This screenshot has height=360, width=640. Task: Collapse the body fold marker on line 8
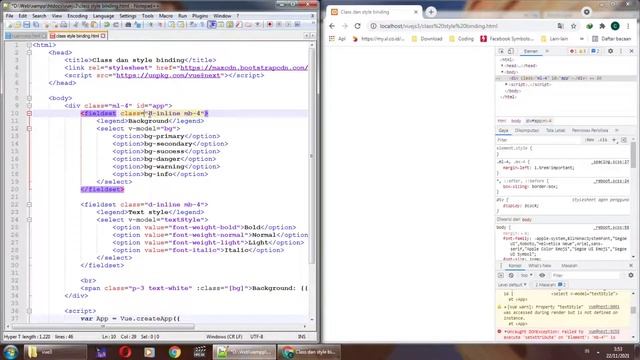point(29,98)
